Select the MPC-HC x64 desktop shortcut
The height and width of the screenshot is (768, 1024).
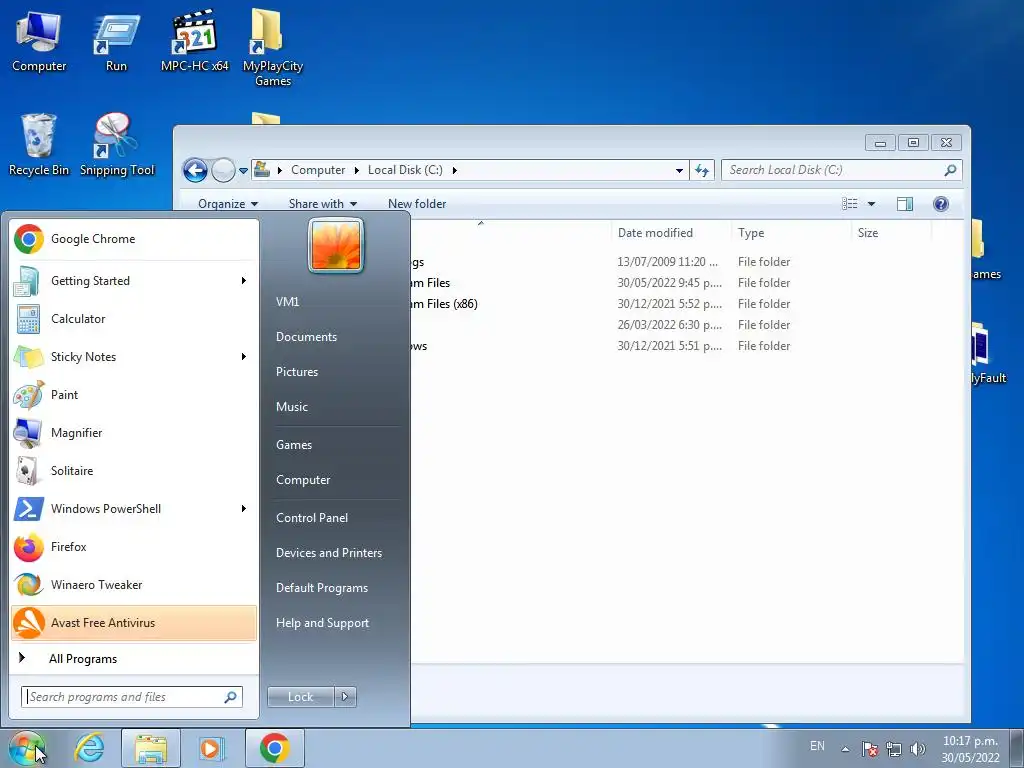click(195, 41)
